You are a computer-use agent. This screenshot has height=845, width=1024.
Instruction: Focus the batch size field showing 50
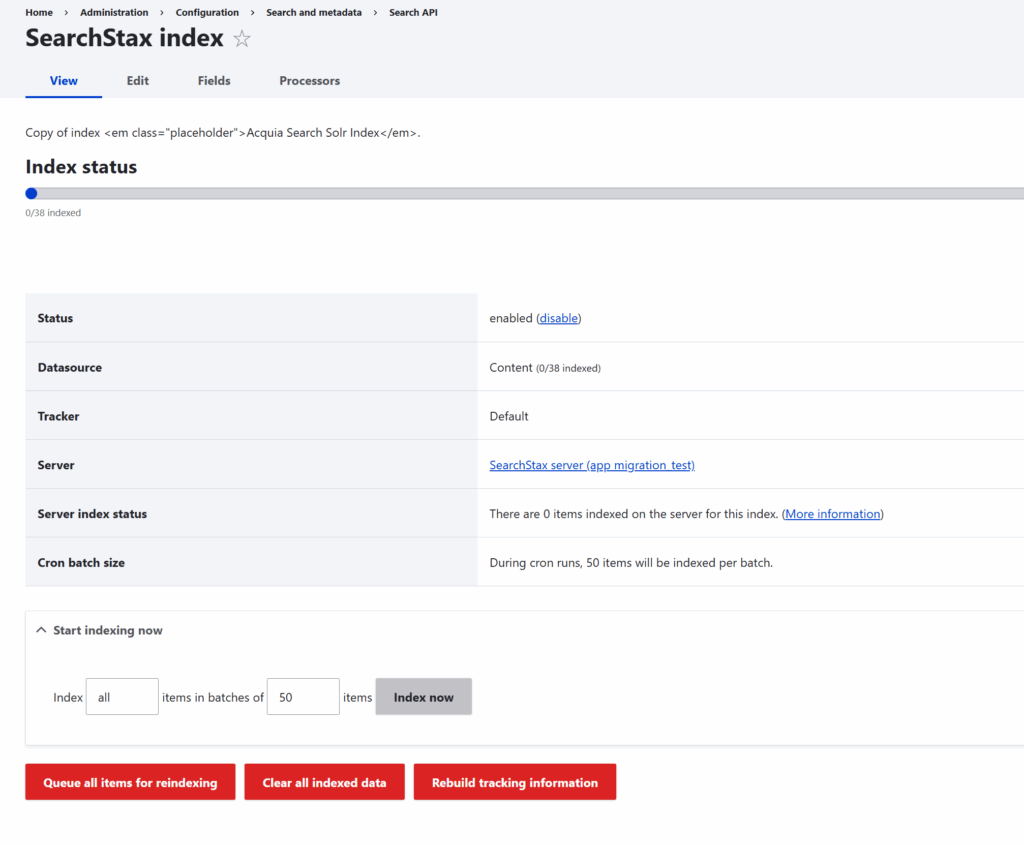point(303,697)
